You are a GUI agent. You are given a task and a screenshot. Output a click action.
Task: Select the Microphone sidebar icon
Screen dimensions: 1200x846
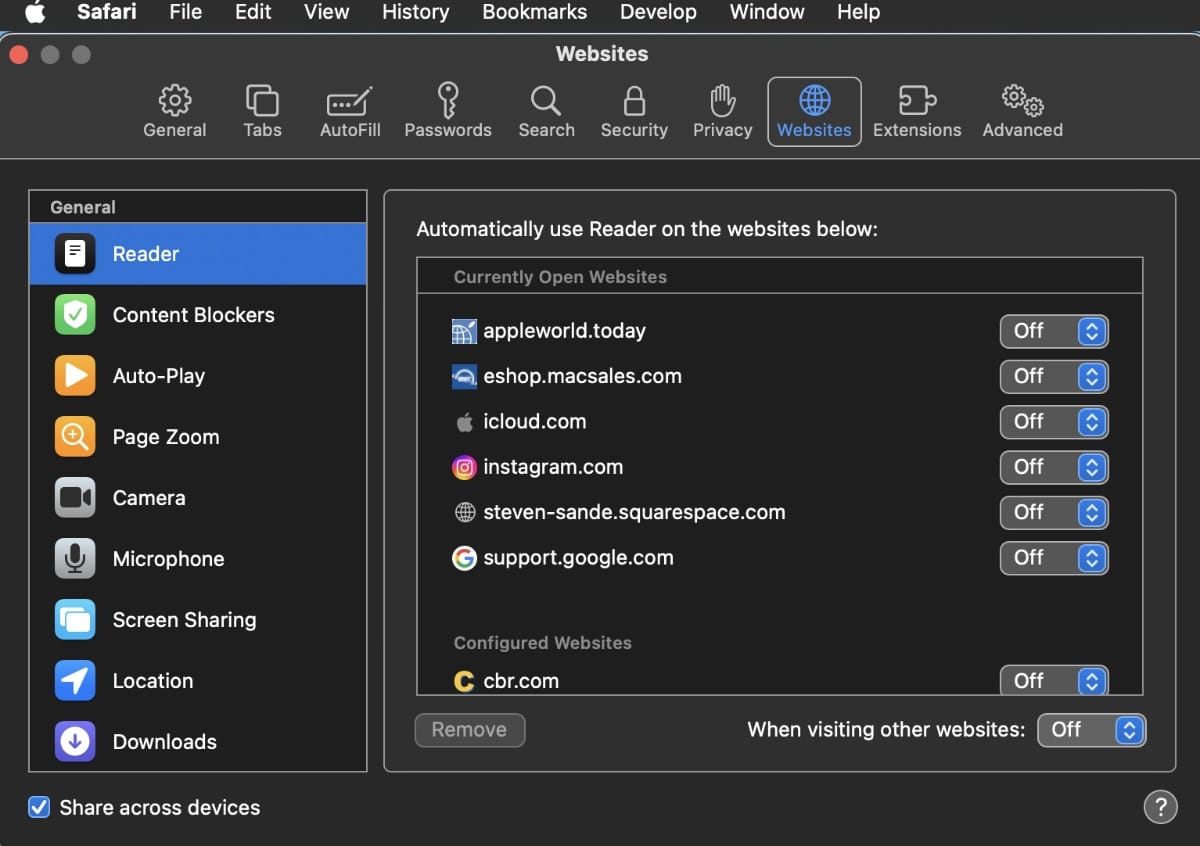point(76,559)
